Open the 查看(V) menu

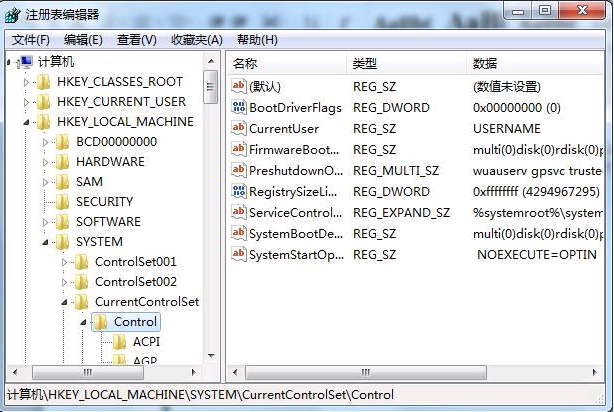(137, 40)
